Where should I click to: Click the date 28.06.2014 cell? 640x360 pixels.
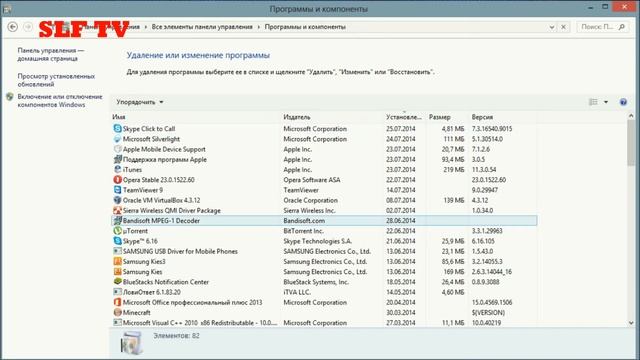(x=400, y=220)
